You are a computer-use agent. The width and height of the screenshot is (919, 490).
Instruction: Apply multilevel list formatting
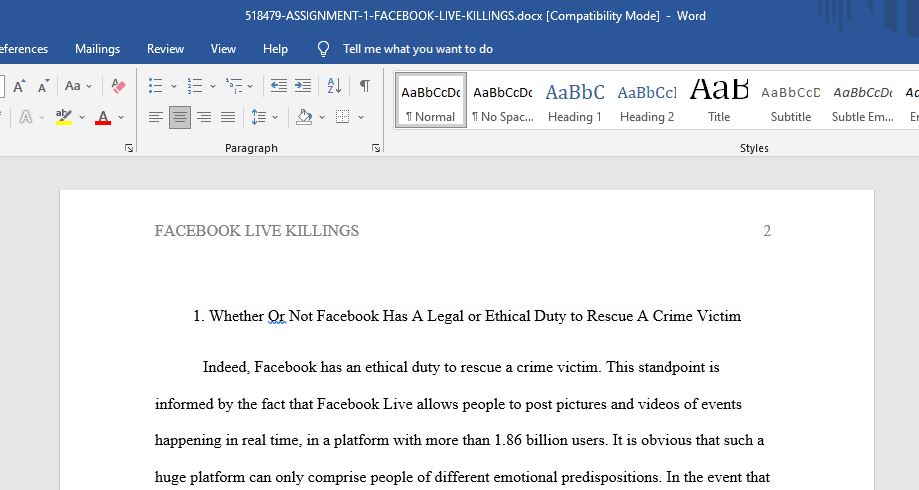pyautogui.click(x=234, y=86)
